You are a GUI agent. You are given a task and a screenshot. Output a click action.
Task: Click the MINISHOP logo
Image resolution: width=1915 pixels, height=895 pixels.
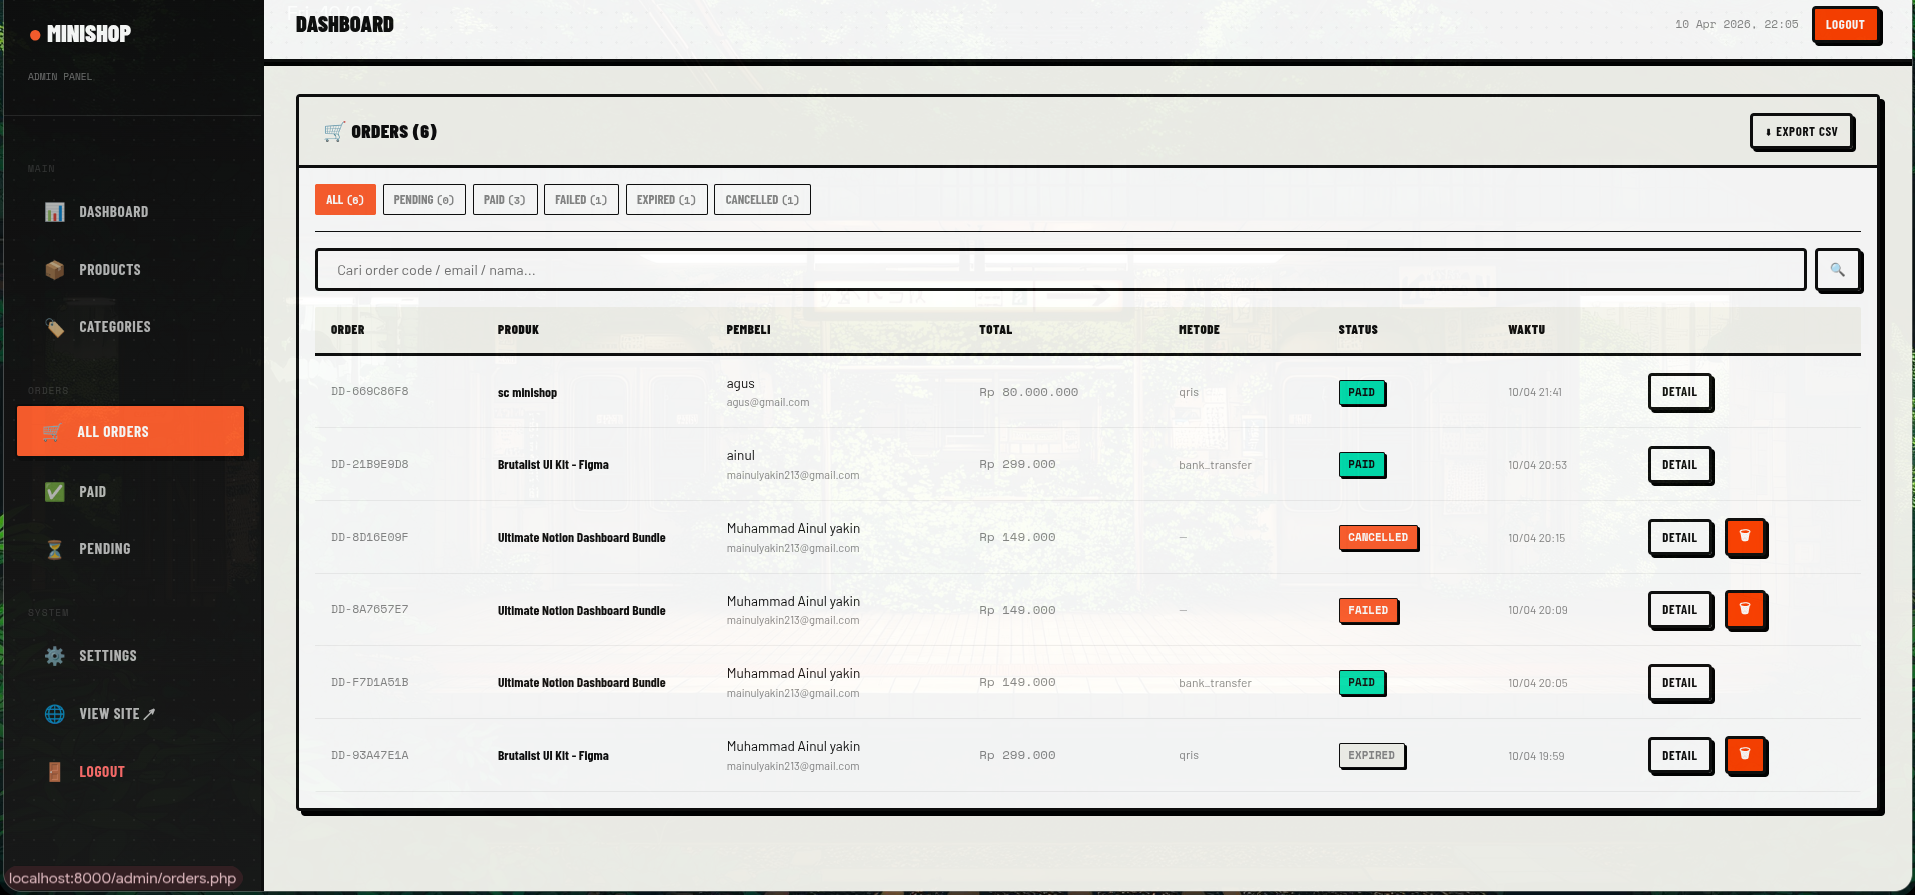(x=80, y=34)
